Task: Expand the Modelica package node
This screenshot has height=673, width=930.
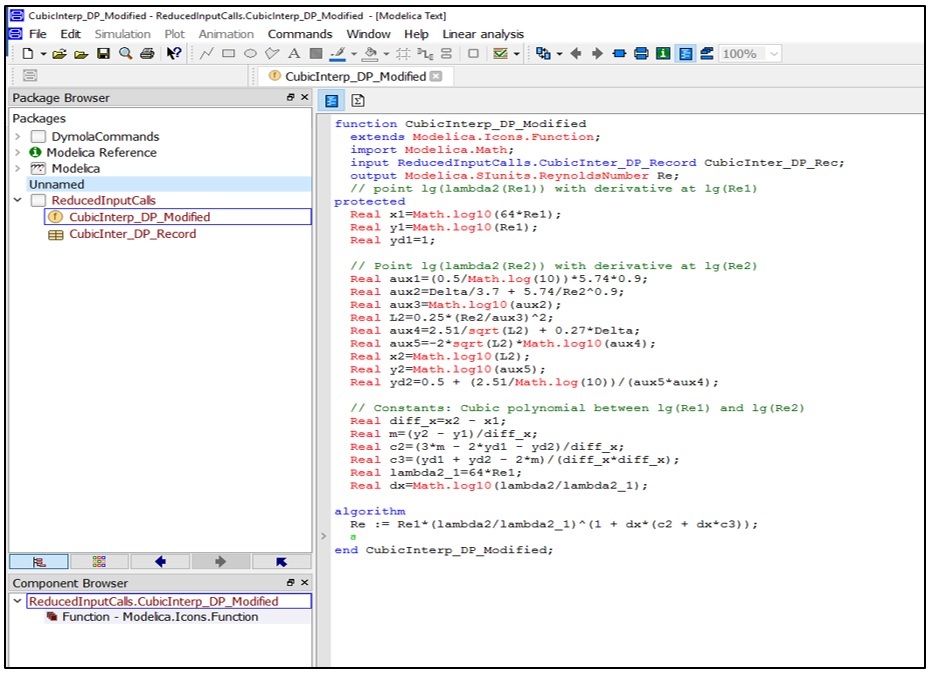Action: (18, 169)
